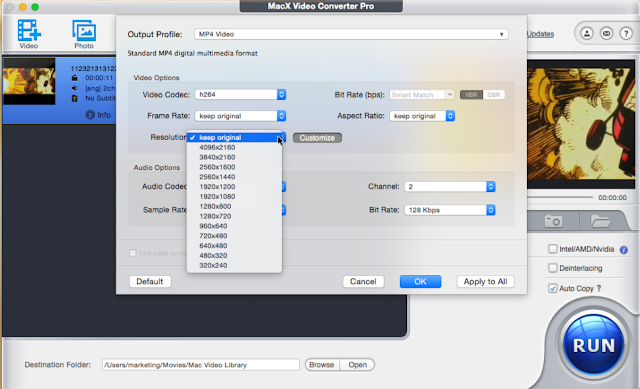
Task: Click the video preview image
Action: click(x=581, y=124)
